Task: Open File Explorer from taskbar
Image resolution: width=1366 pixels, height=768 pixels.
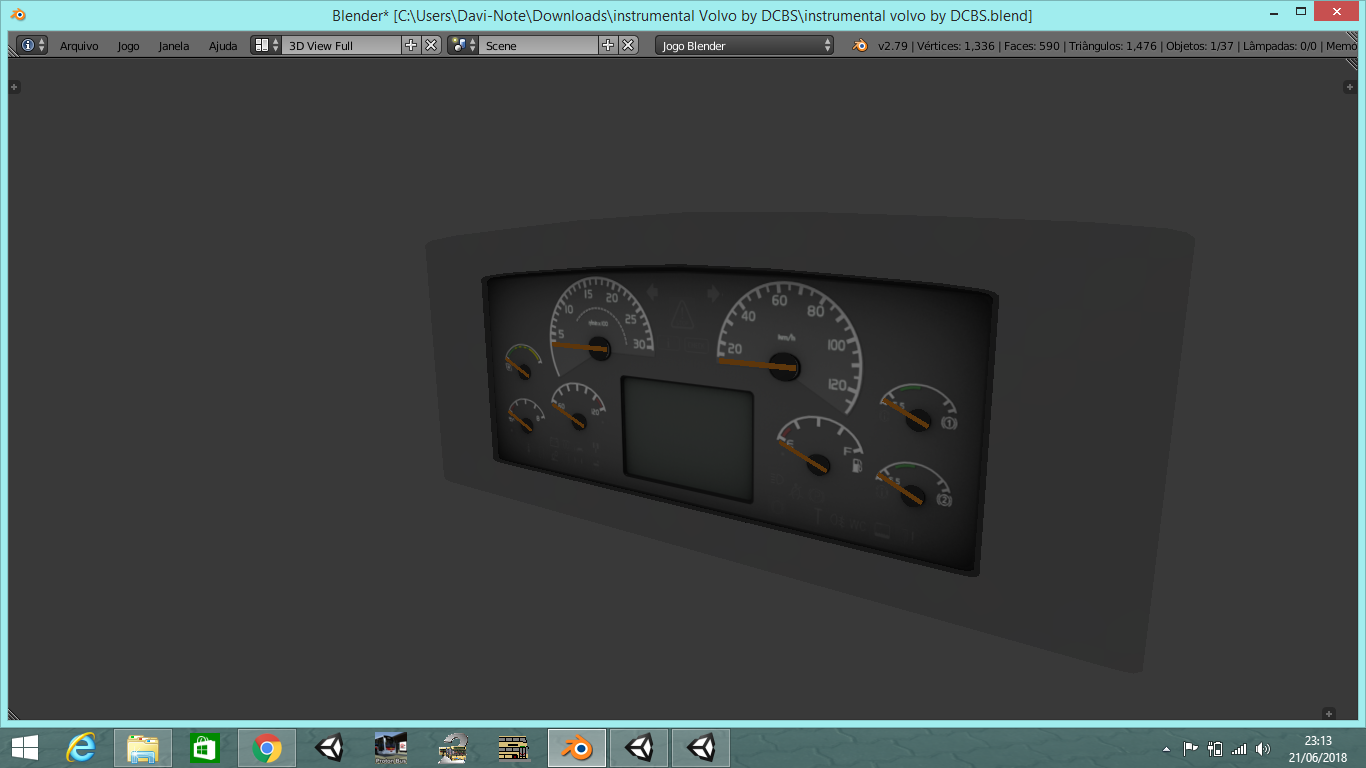Action: (143, 747)
